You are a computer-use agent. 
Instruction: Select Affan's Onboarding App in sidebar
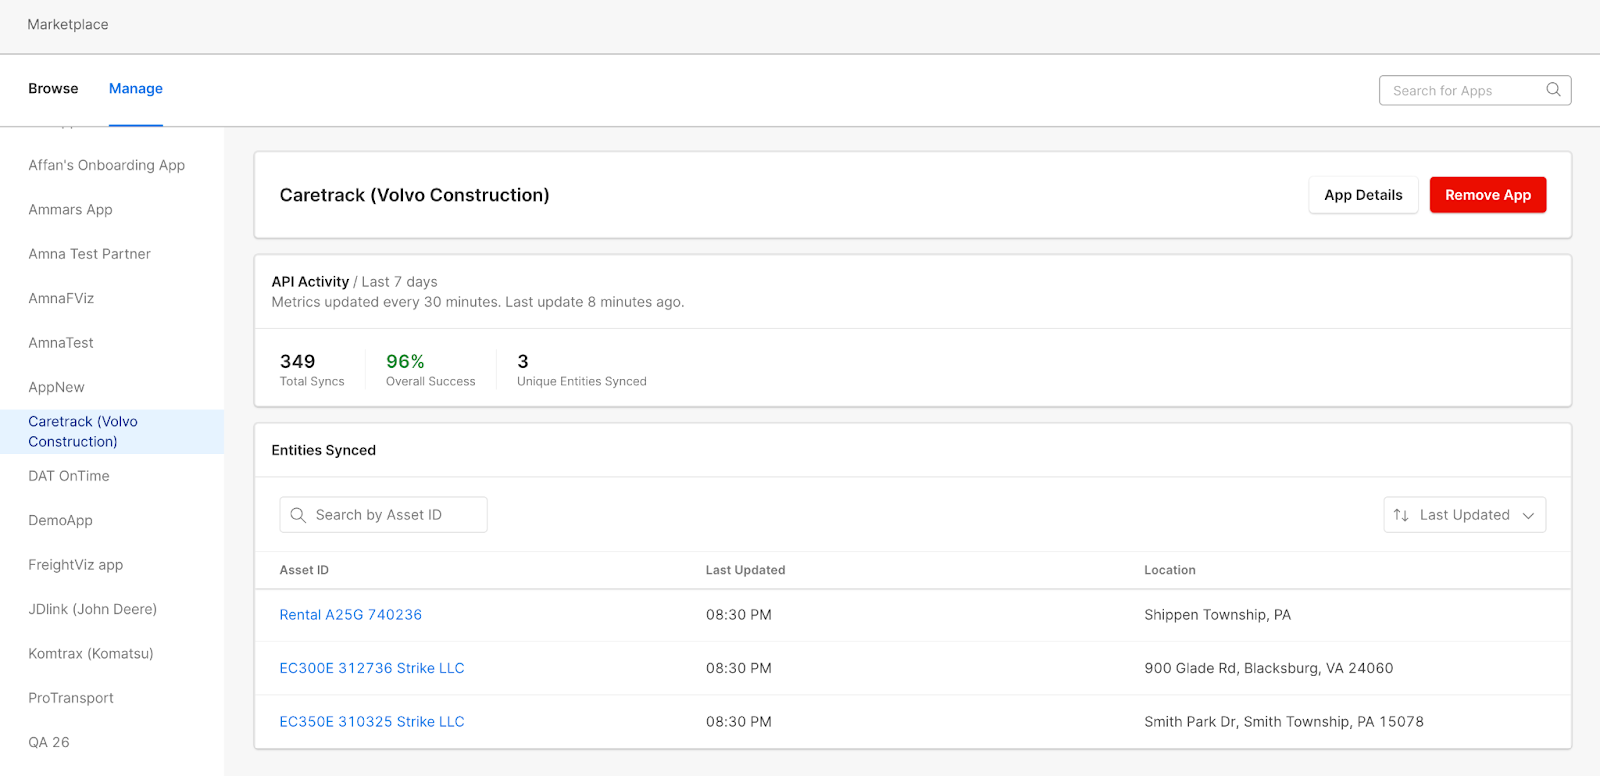coord(107,165)
